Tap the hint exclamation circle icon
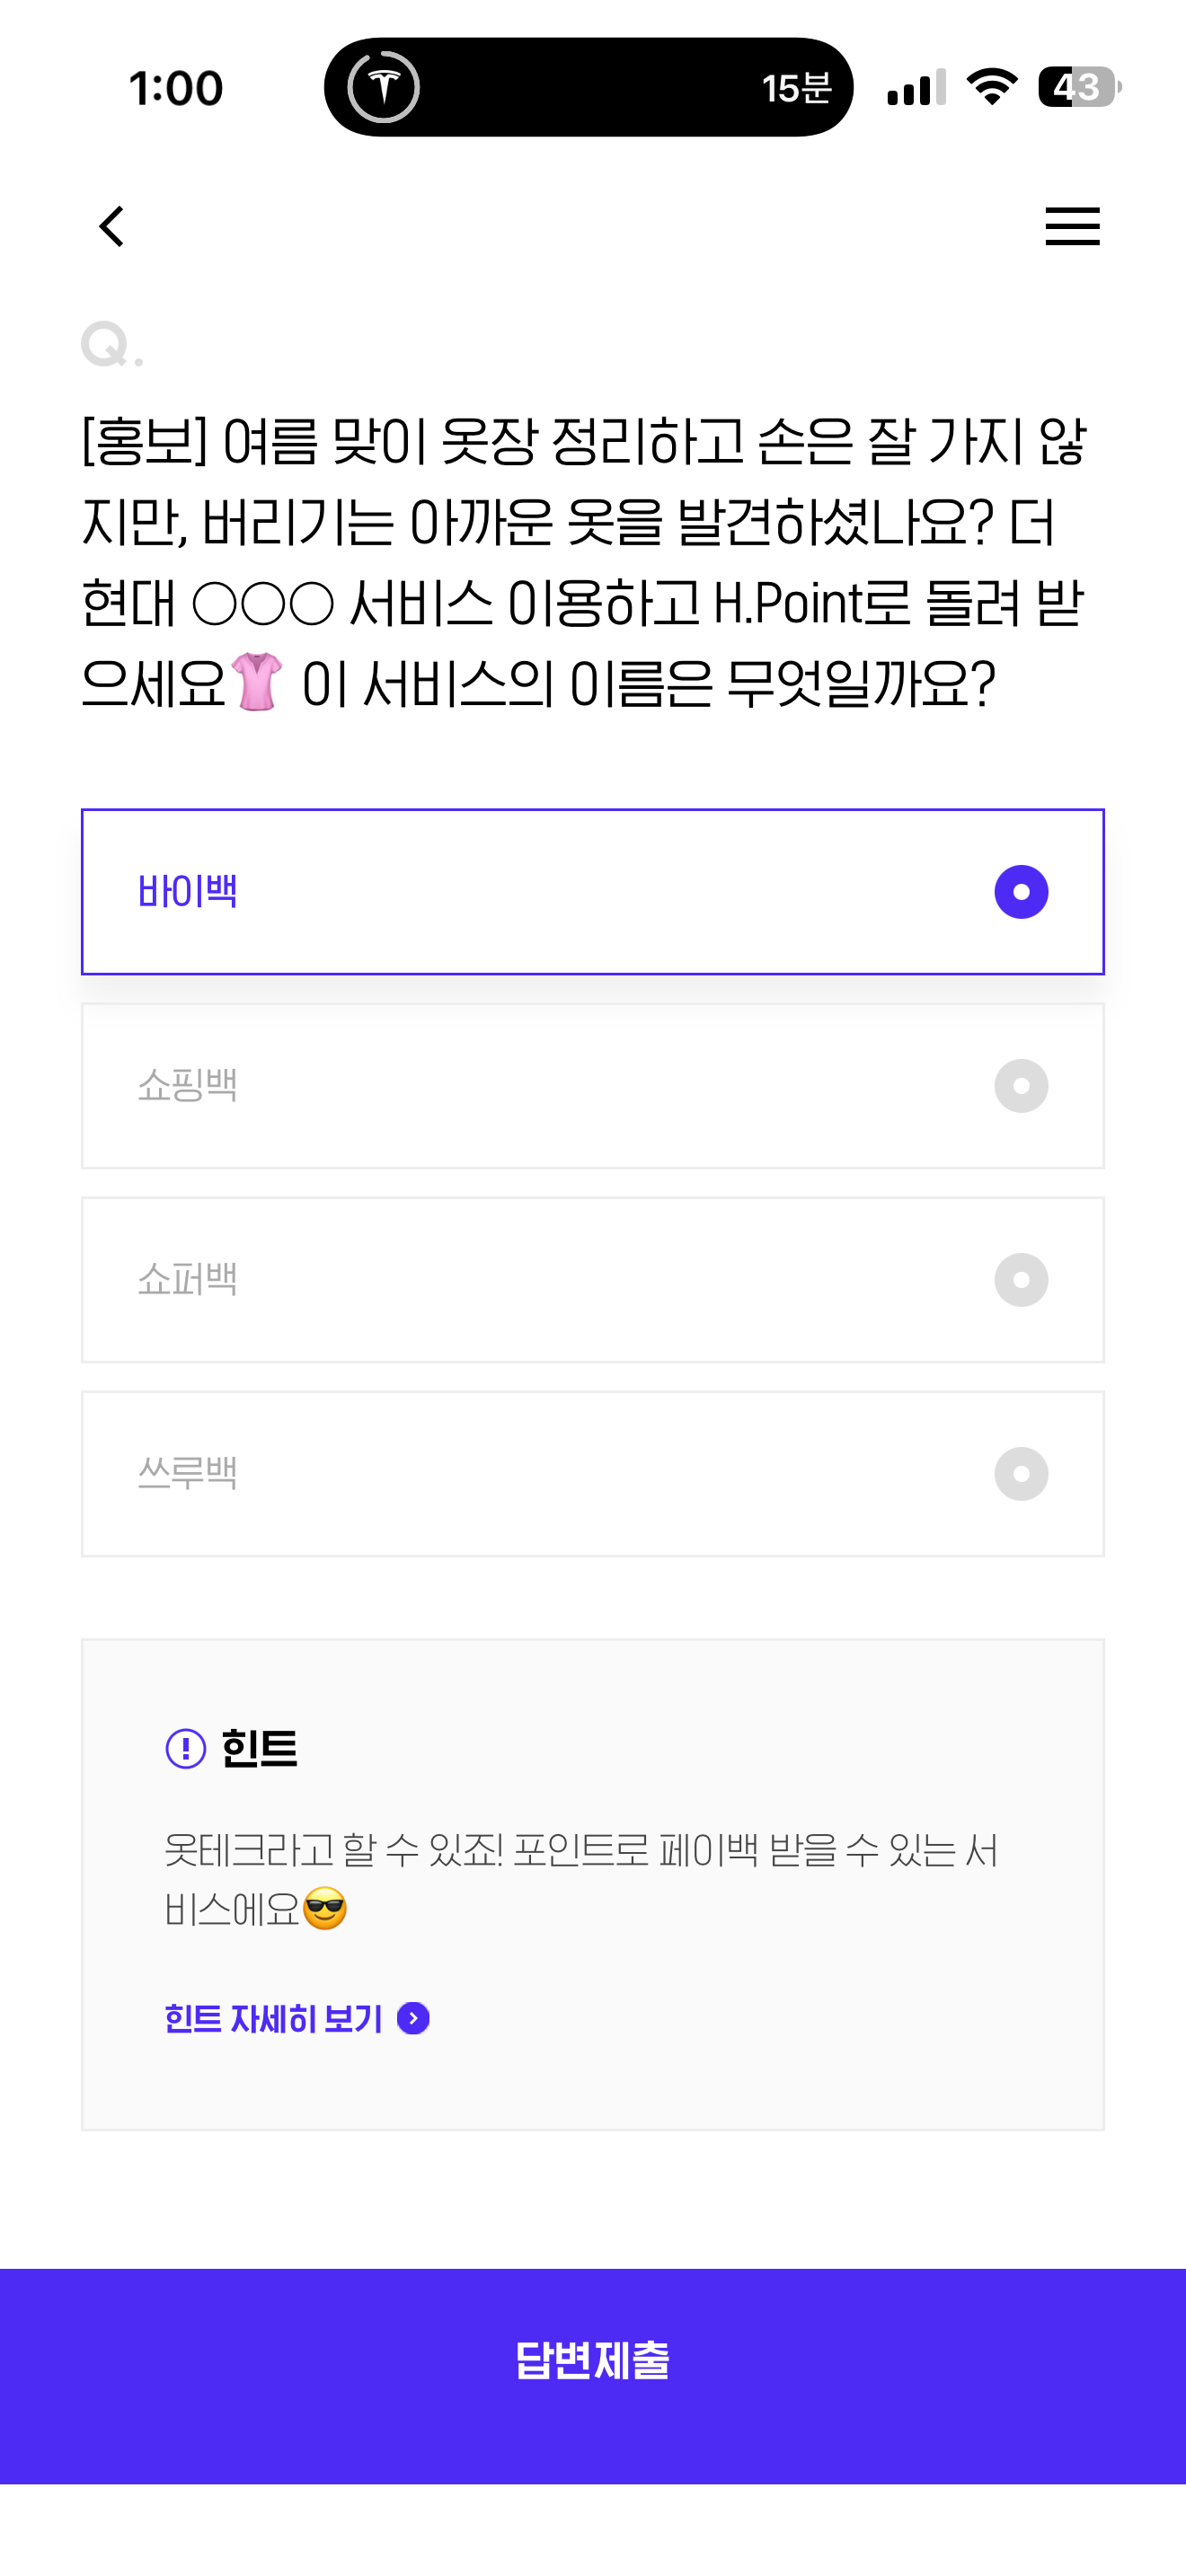 point(186,1749)
